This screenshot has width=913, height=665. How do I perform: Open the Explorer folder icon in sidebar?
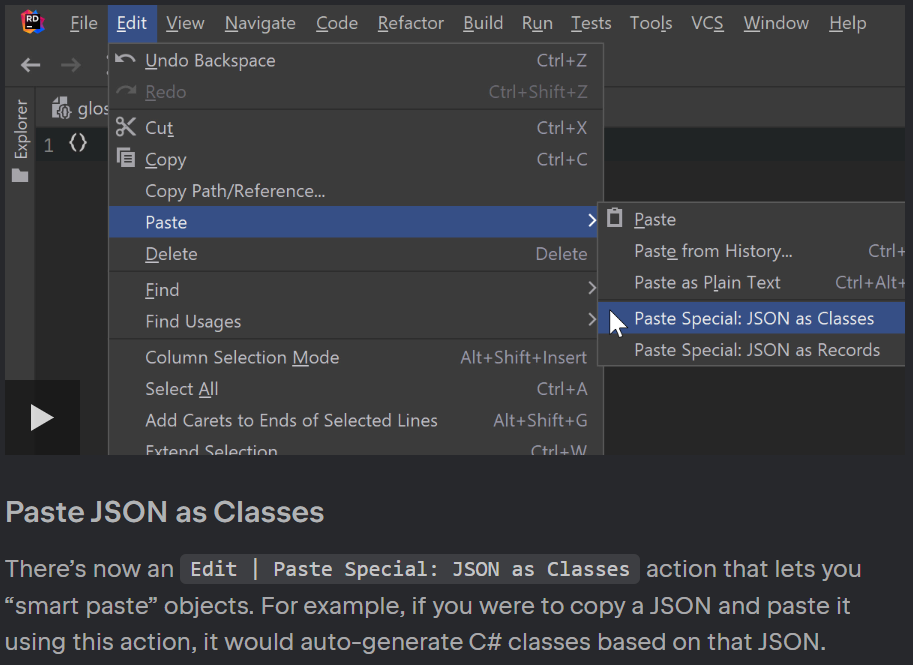(20, 175)
